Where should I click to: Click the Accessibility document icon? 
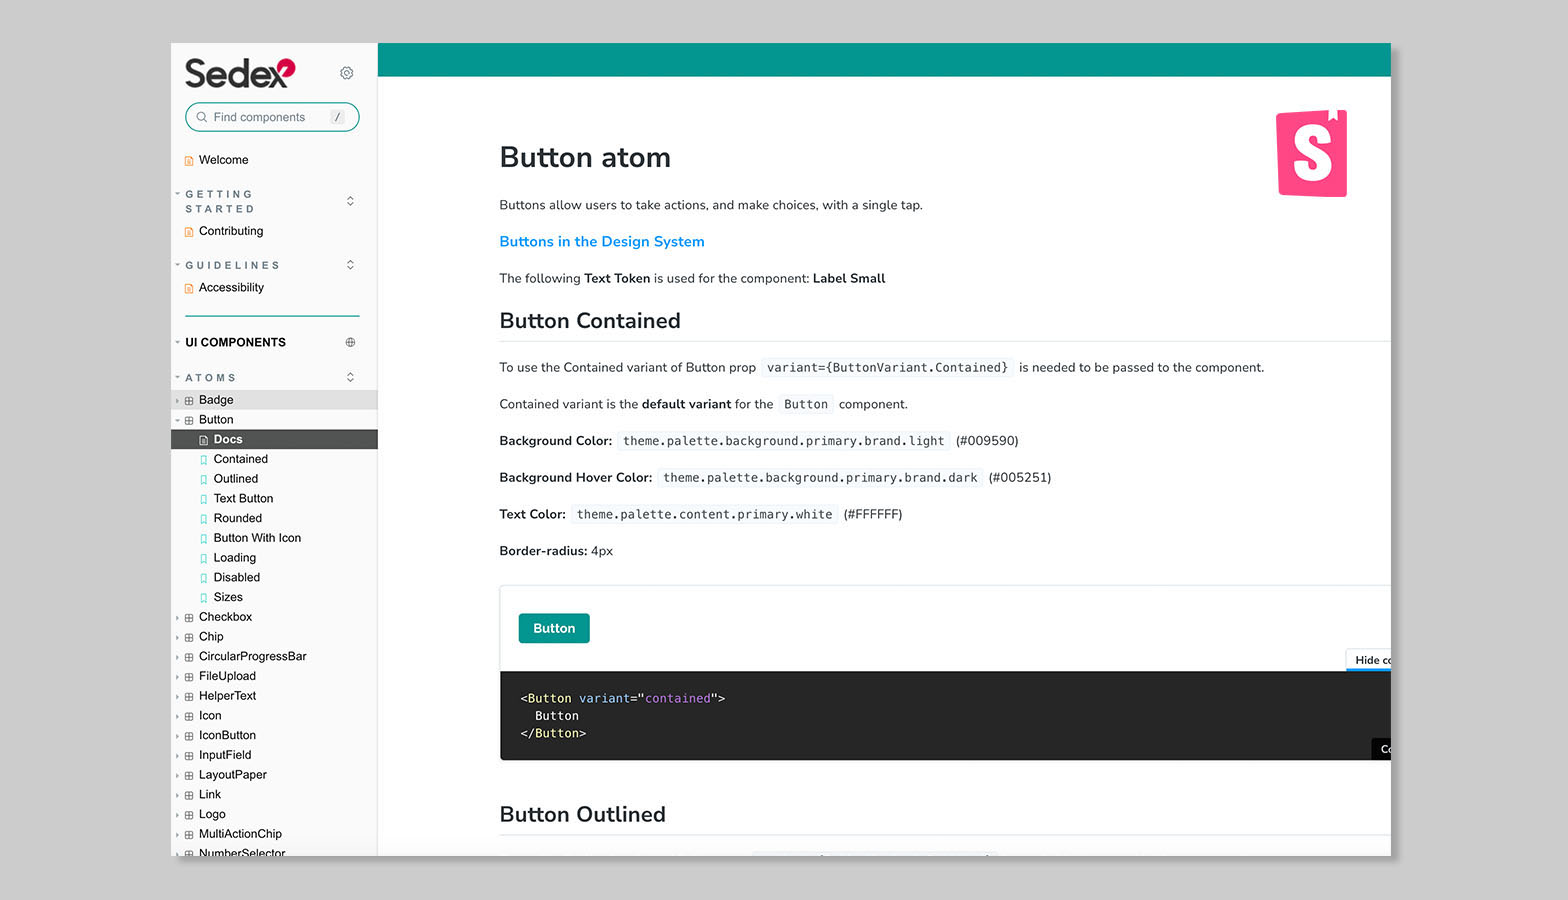pyautogui.click(x=189, y=288)
